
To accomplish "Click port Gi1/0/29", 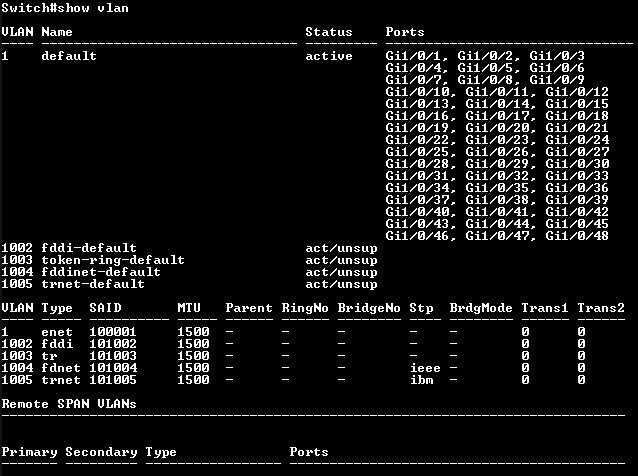I will 499,164.
